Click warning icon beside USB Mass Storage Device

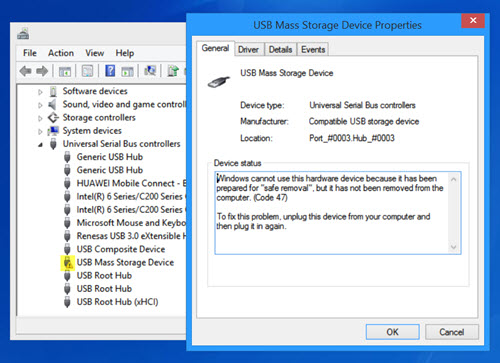coord(67,262)
